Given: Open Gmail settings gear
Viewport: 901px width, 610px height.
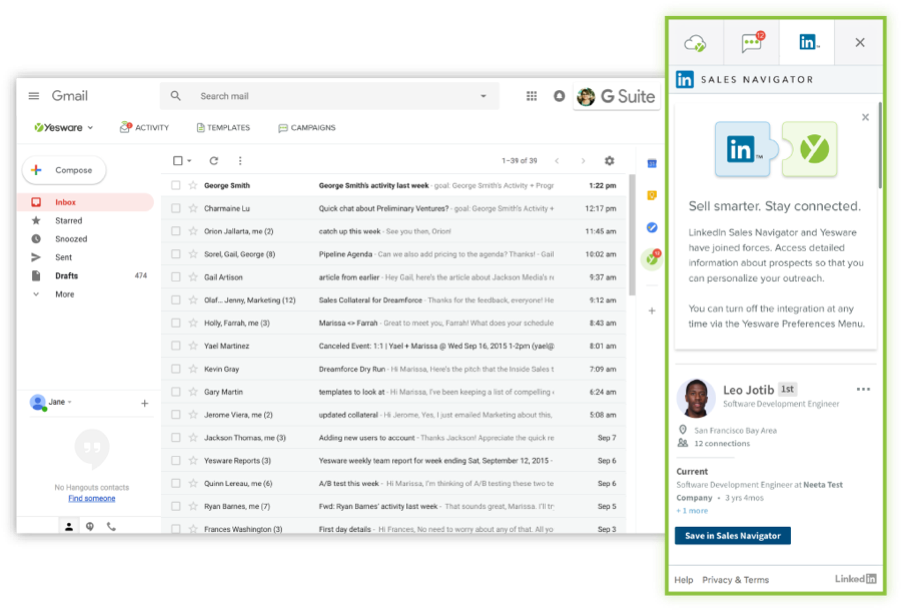Looking at the screenshot, I should (610, 161).
